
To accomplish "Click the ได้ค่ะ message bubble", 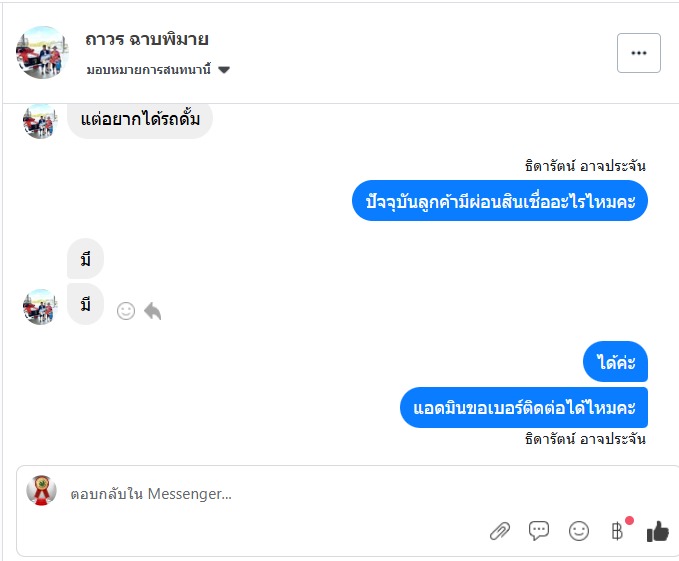I will [615, 361].
